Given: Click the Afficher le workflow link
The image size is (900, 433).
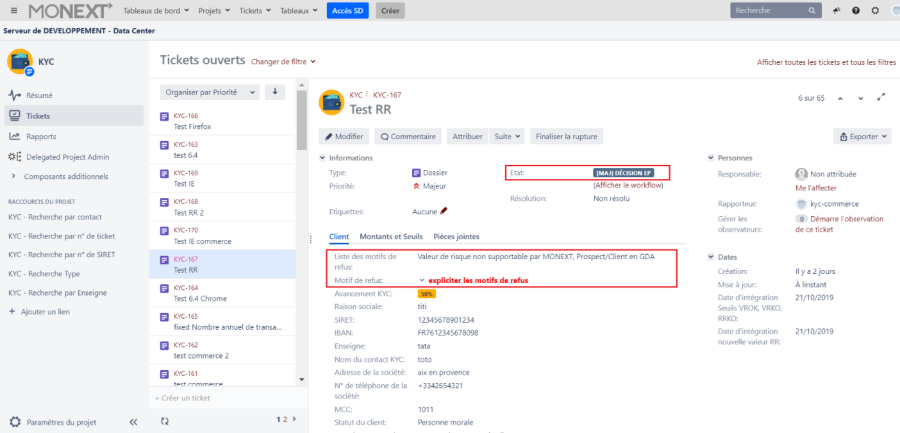Looking at the screenshot, I should 628,185.
